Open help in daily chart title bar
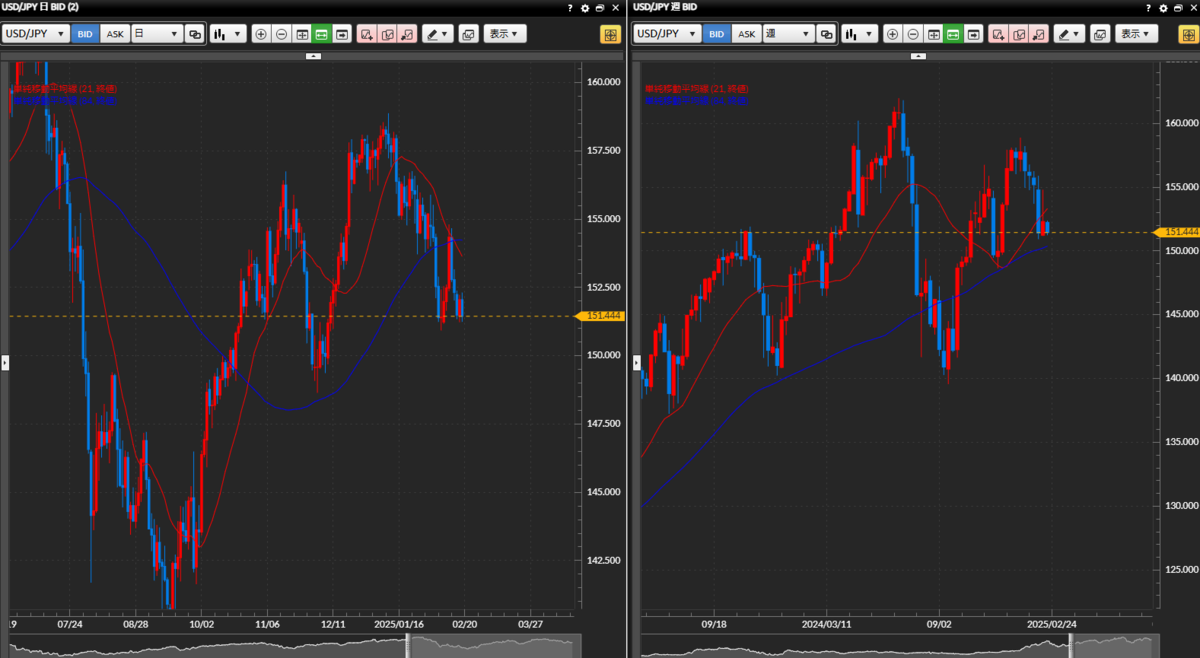 570,7
